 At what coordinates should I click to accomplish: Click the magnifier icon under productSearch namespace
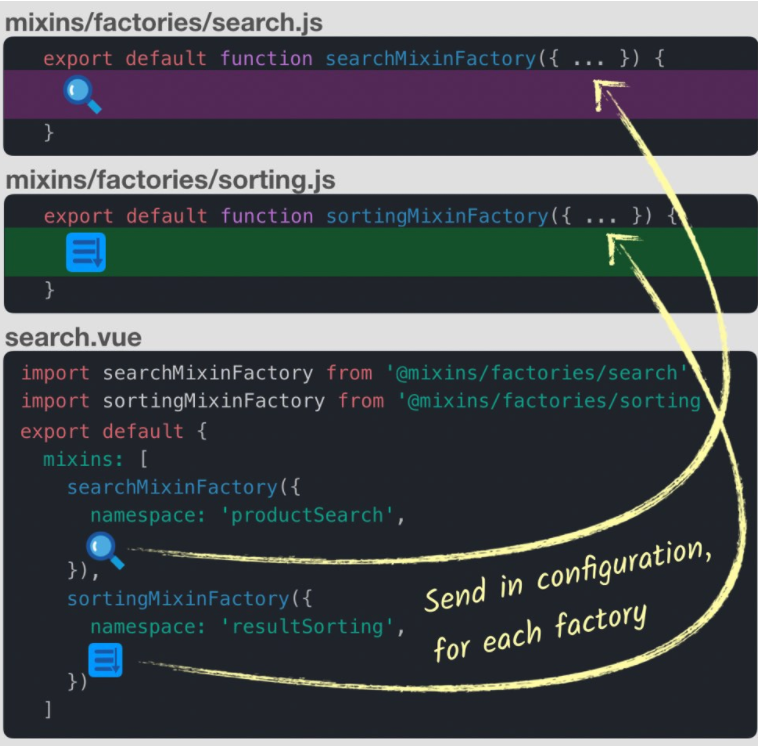click(x=105, y=550)
